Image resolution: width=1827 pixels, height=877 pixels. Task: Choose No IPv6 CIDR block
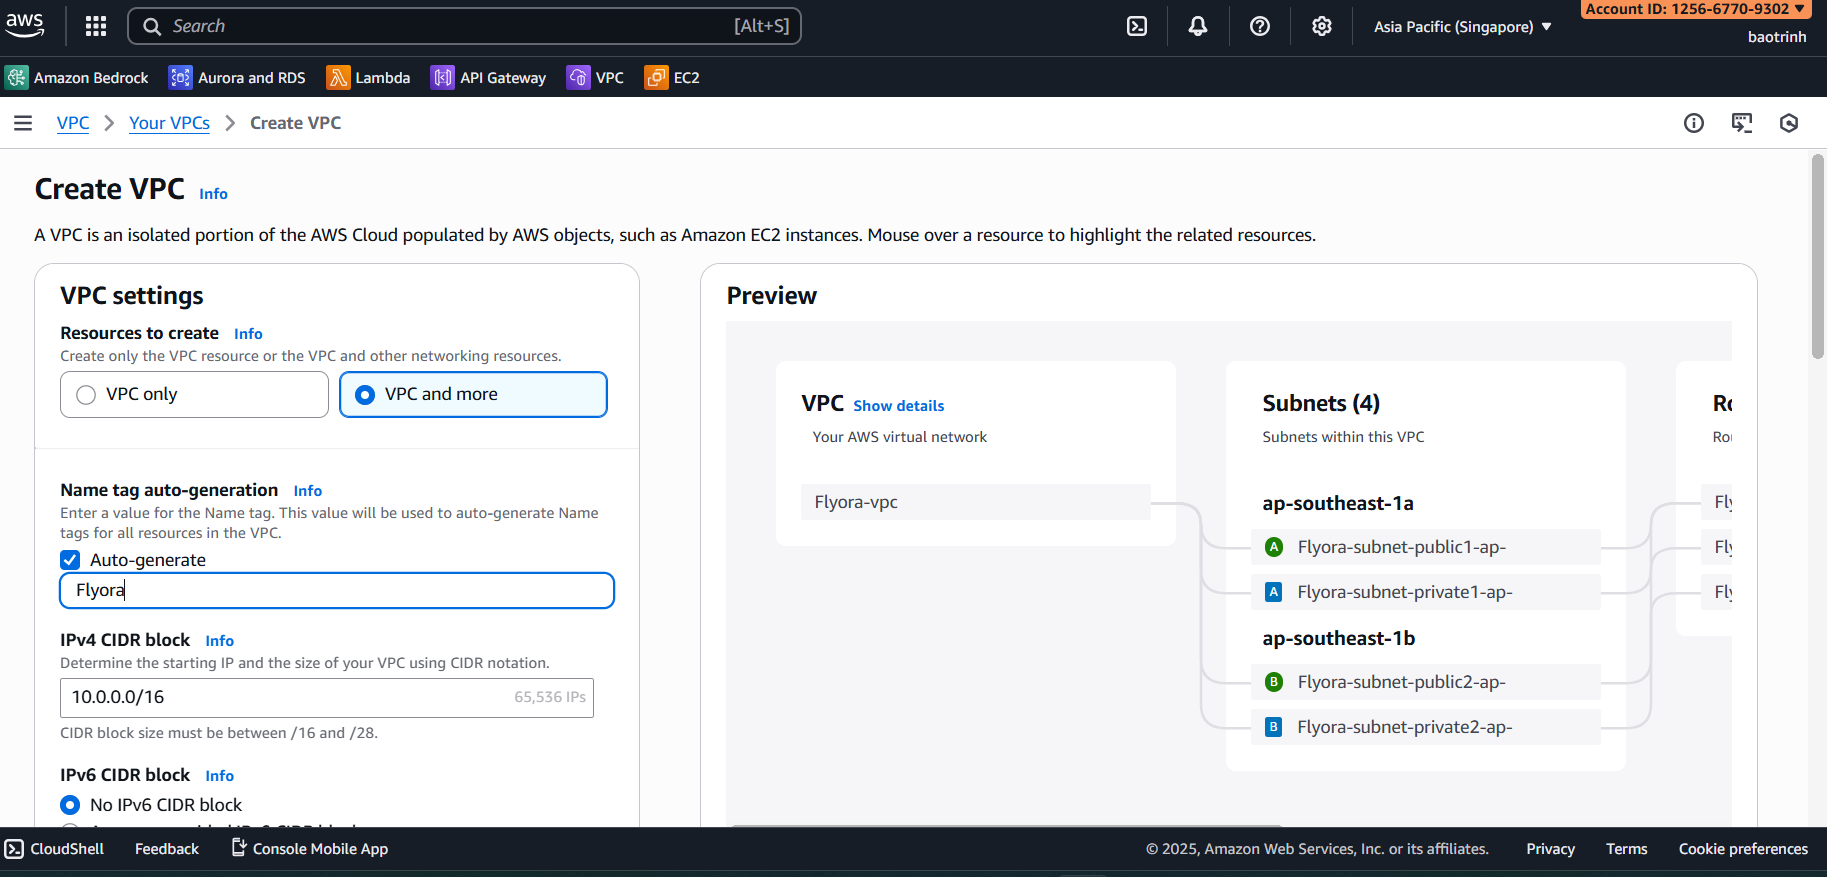tap(70, 805)
